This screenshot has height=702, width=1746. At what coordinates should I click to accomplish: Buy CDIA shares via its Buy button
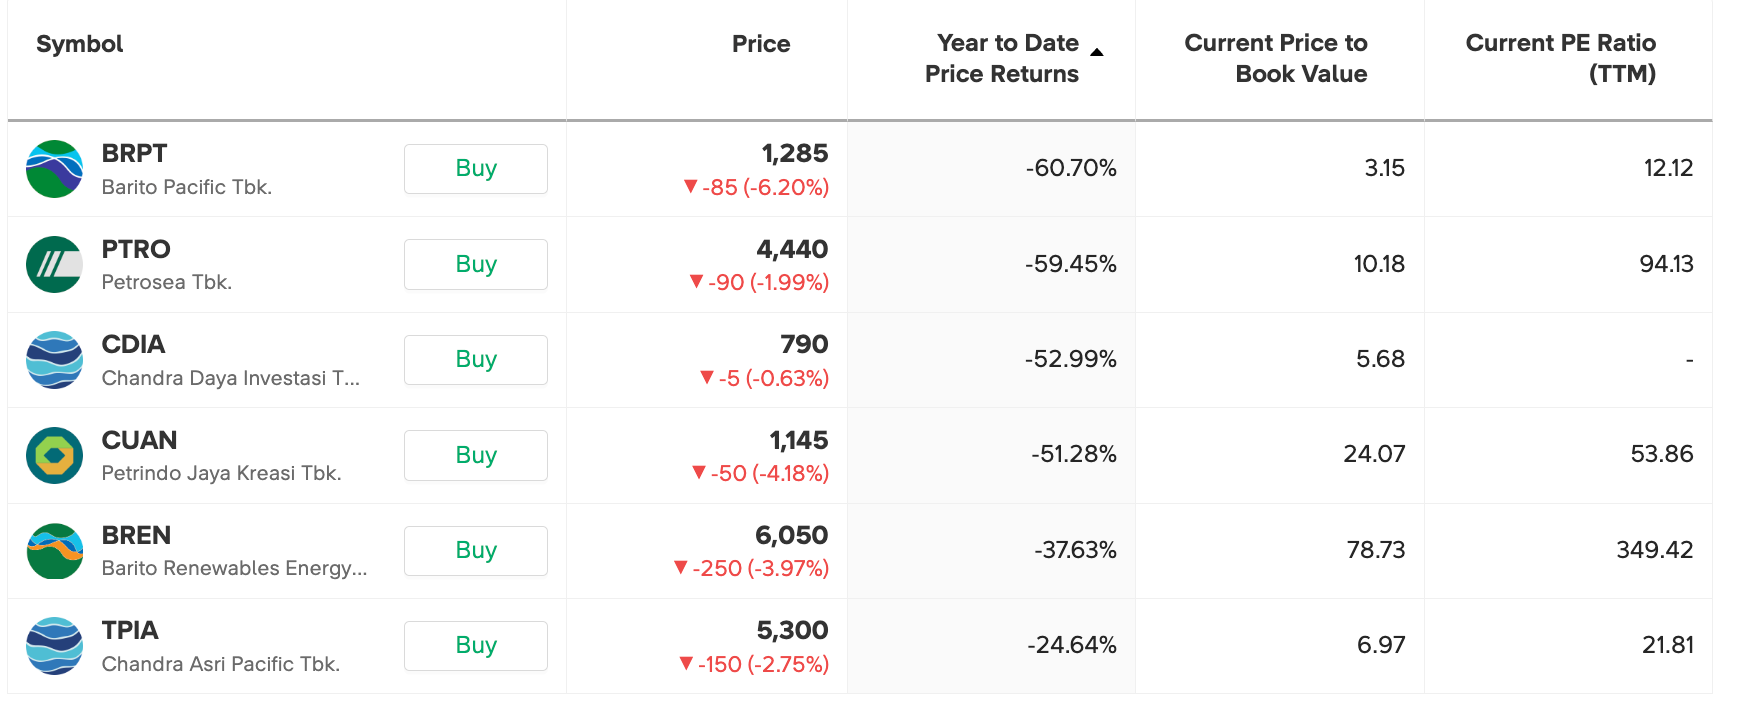click(475, 360)
